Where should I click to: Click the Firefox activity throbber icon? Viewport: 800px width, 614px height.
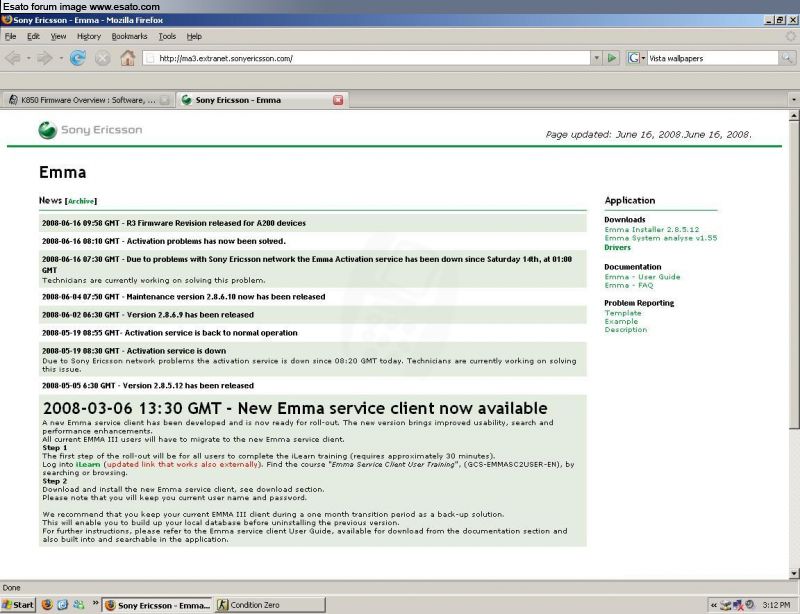coord(790,36)
